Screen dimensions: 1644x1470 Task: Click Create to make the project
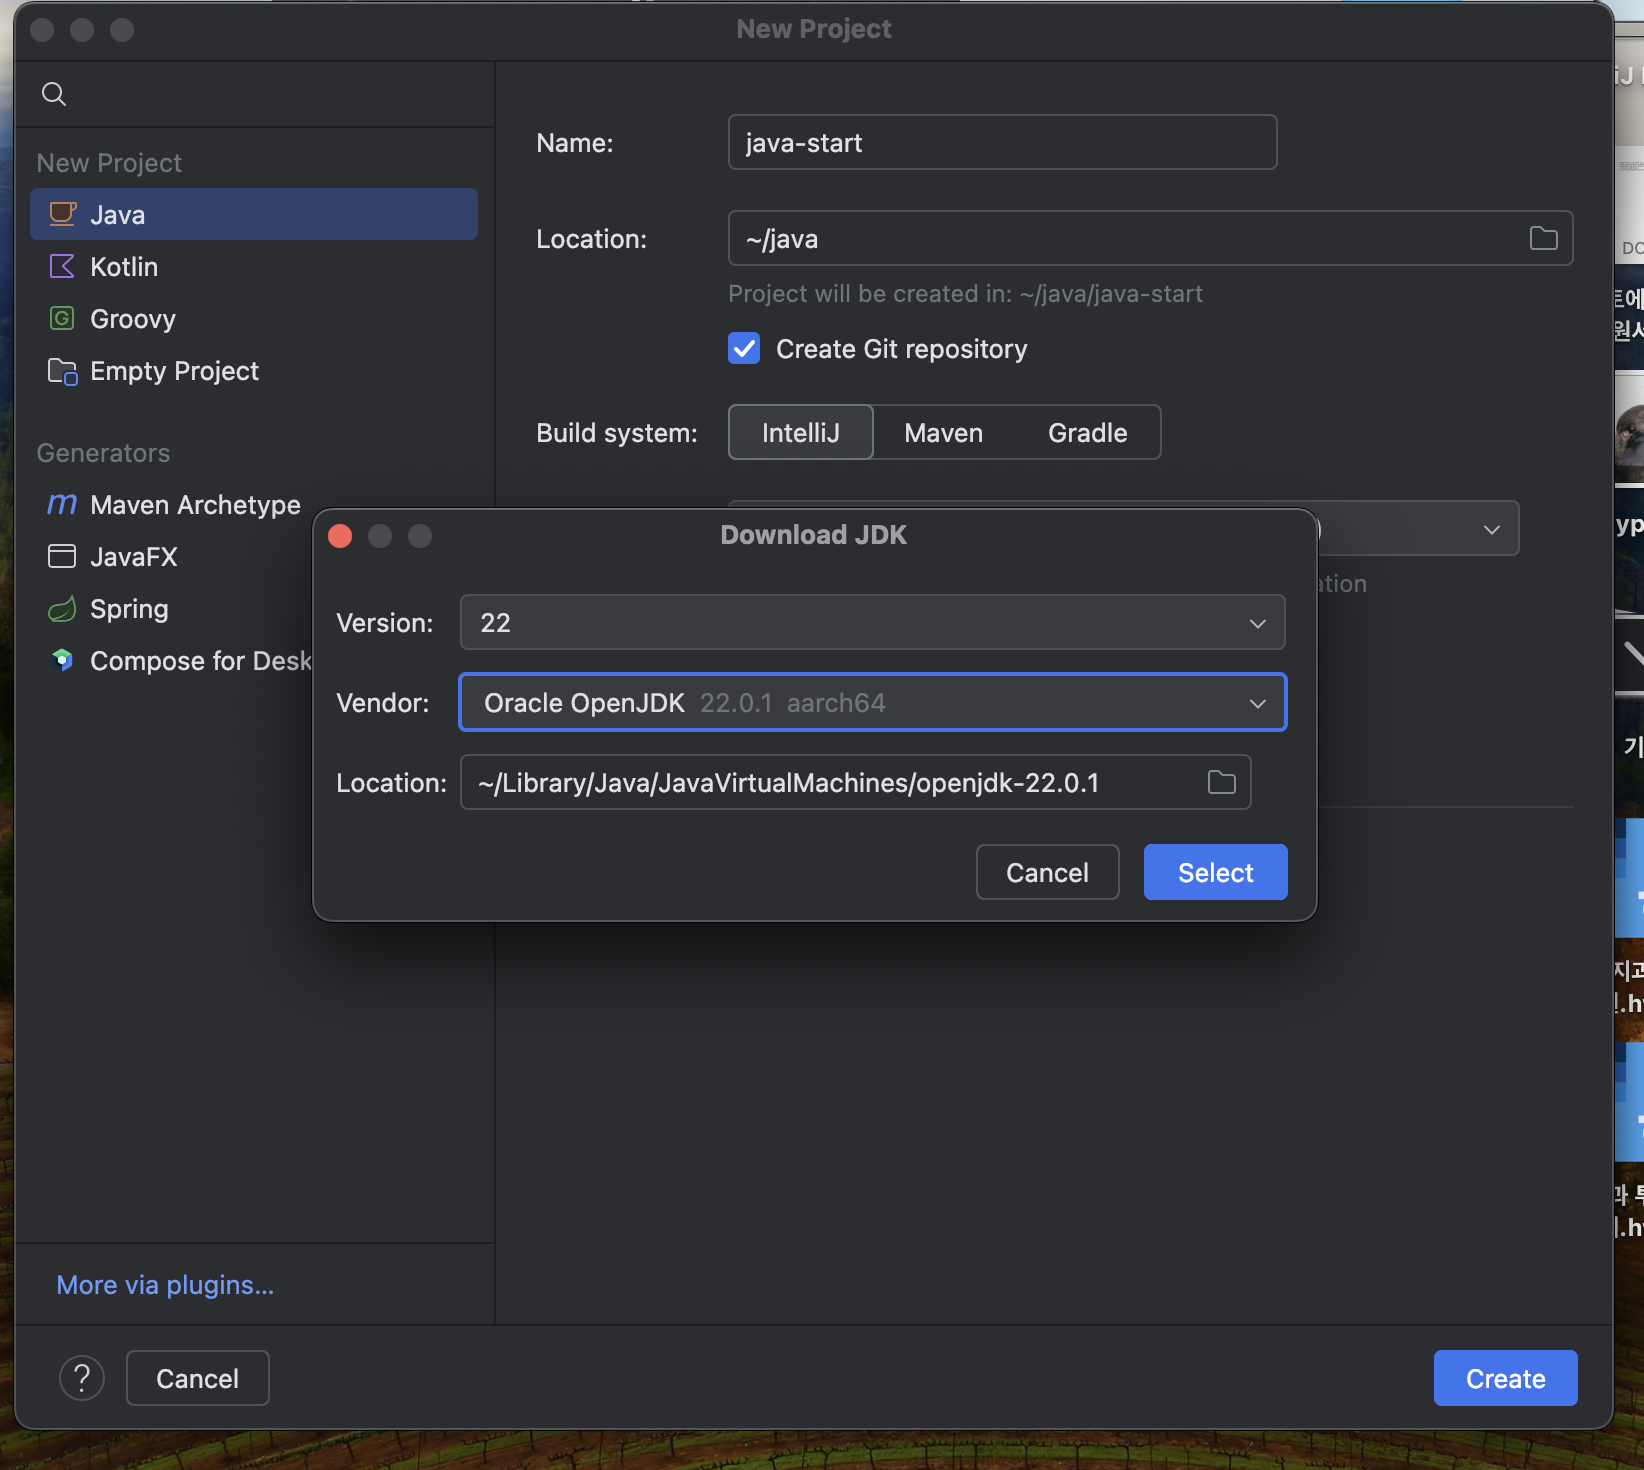(x=1505, y=1378)
